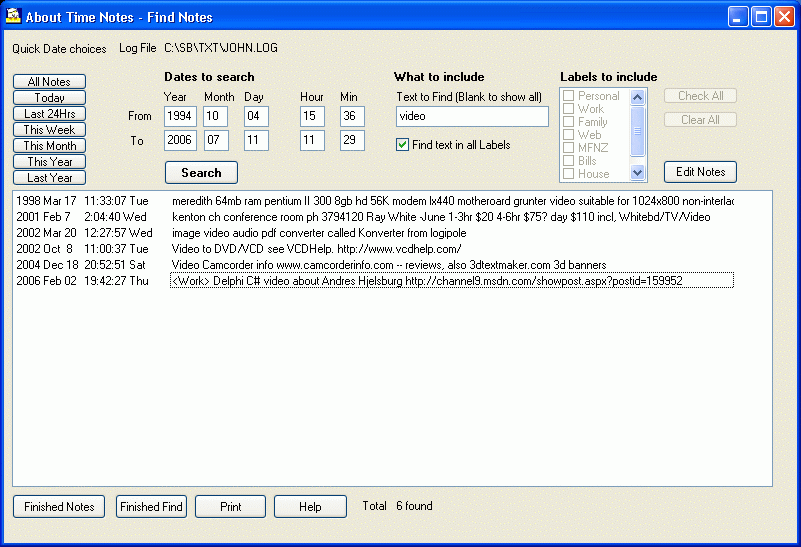Click the From Month field 10

point(216,116)
